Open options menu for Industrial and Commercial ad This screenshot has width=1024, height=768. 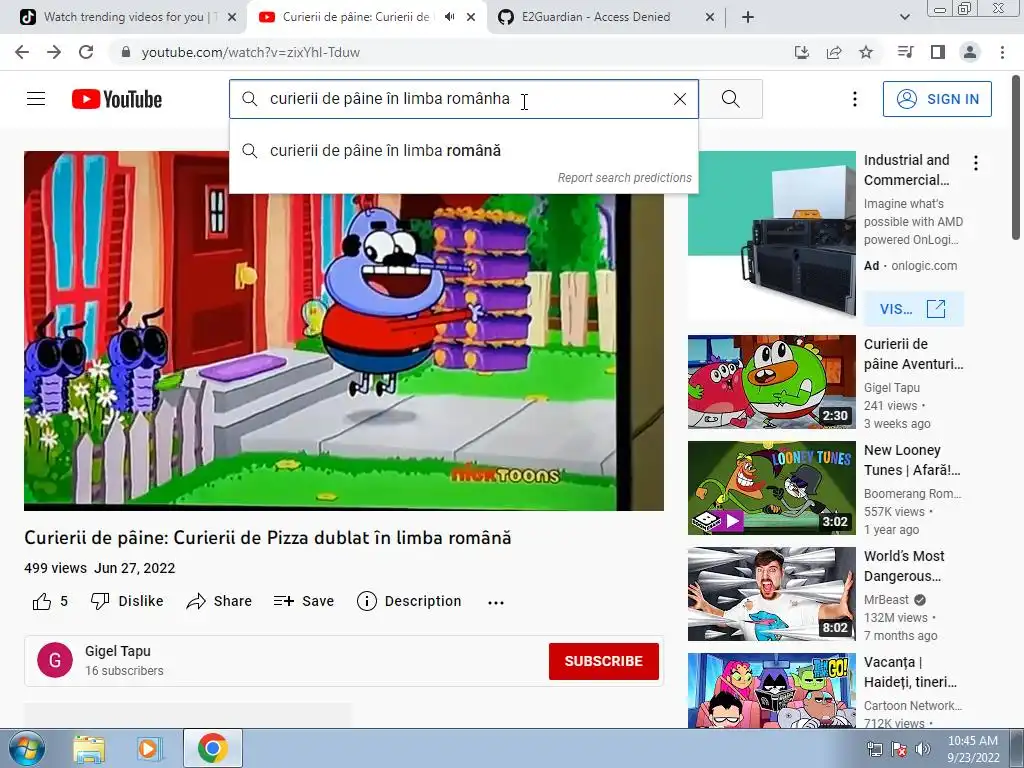coord(976,163)
